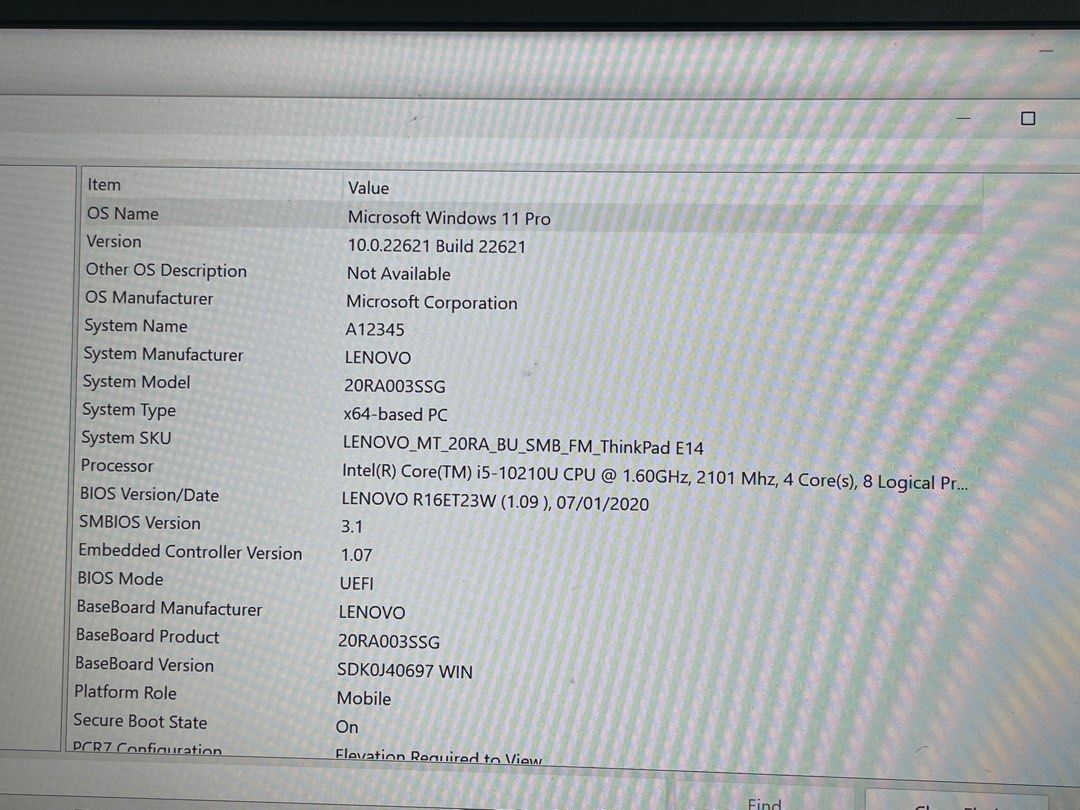
Task: Click the Find button at the bottom
Action: (763, 803)
